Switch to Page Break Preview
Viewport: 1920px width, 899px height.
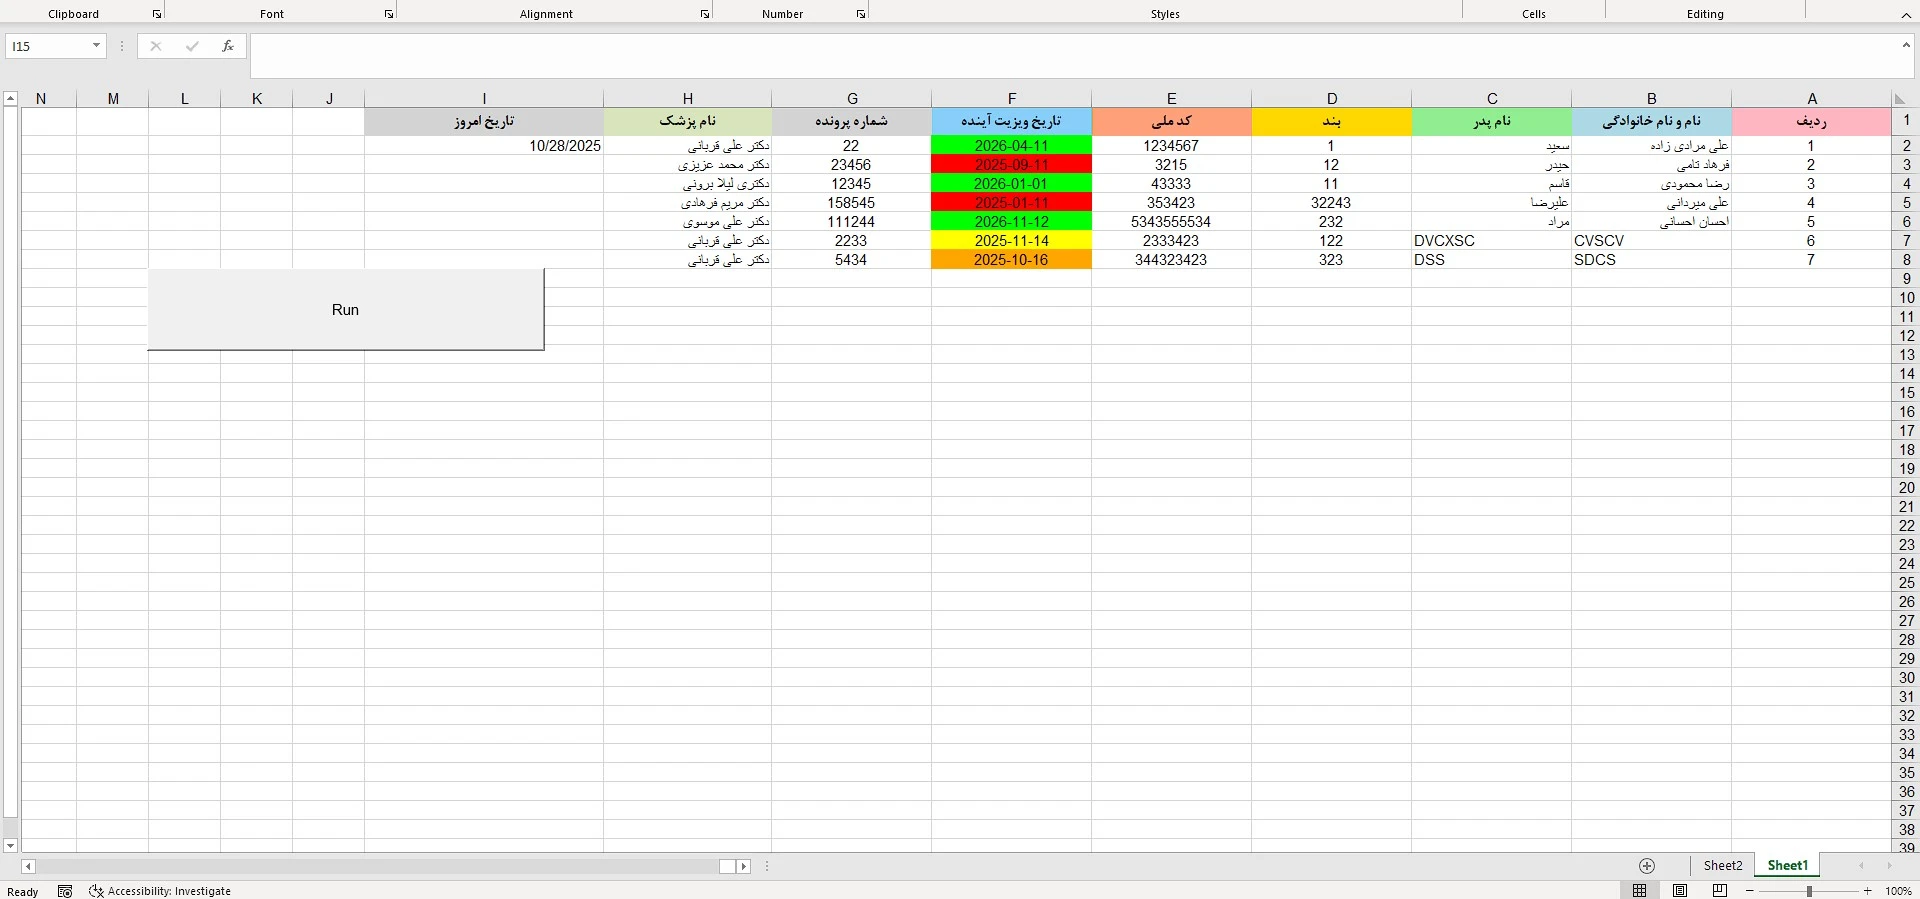[1720, 891]
